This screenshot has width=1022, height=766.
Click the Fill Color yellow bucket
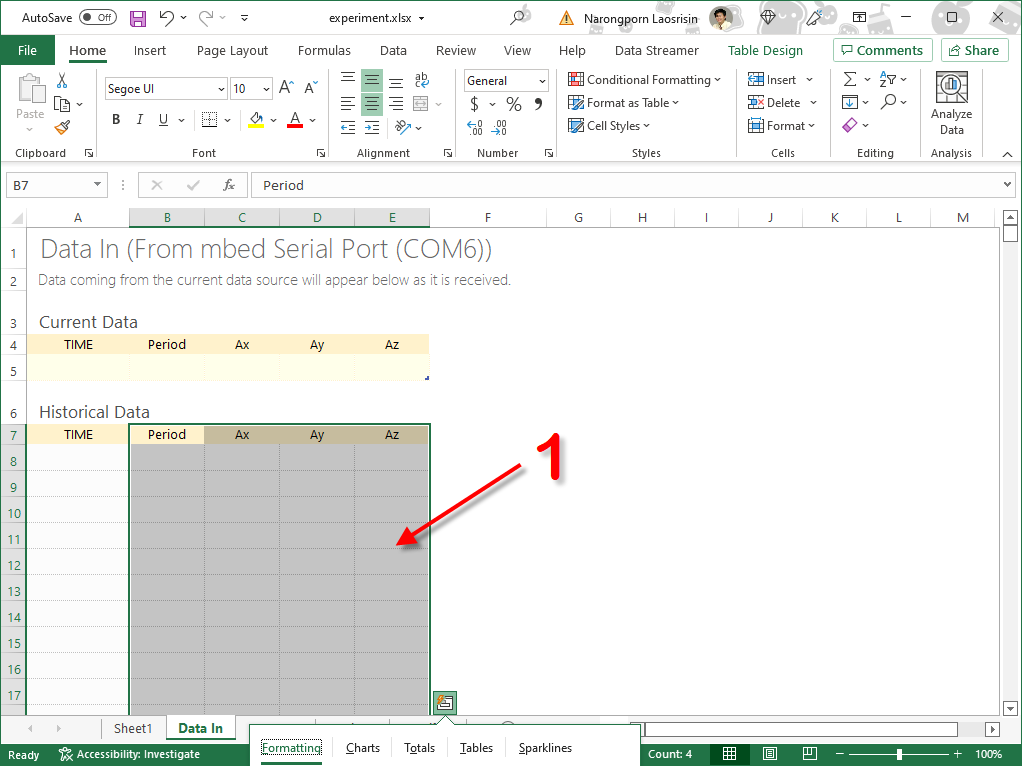(x=256, y=120)
